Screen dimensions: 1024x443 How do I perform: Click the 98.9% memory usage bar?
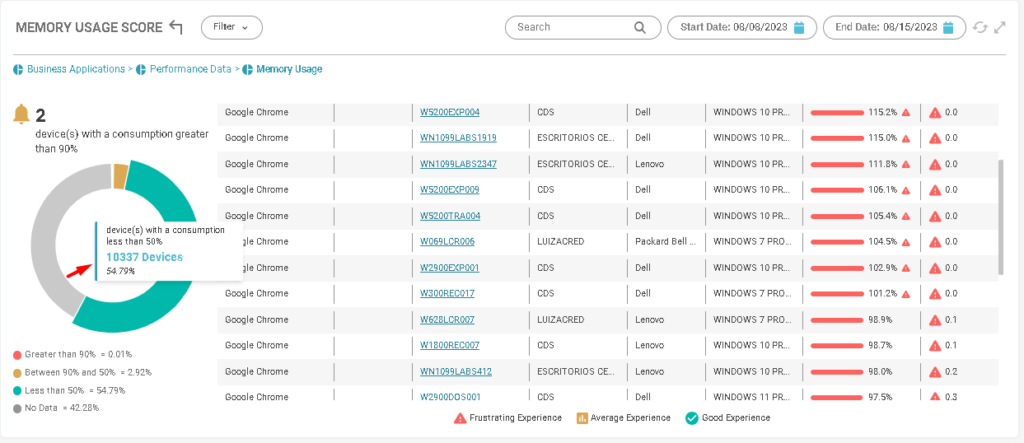pos(837,320)
